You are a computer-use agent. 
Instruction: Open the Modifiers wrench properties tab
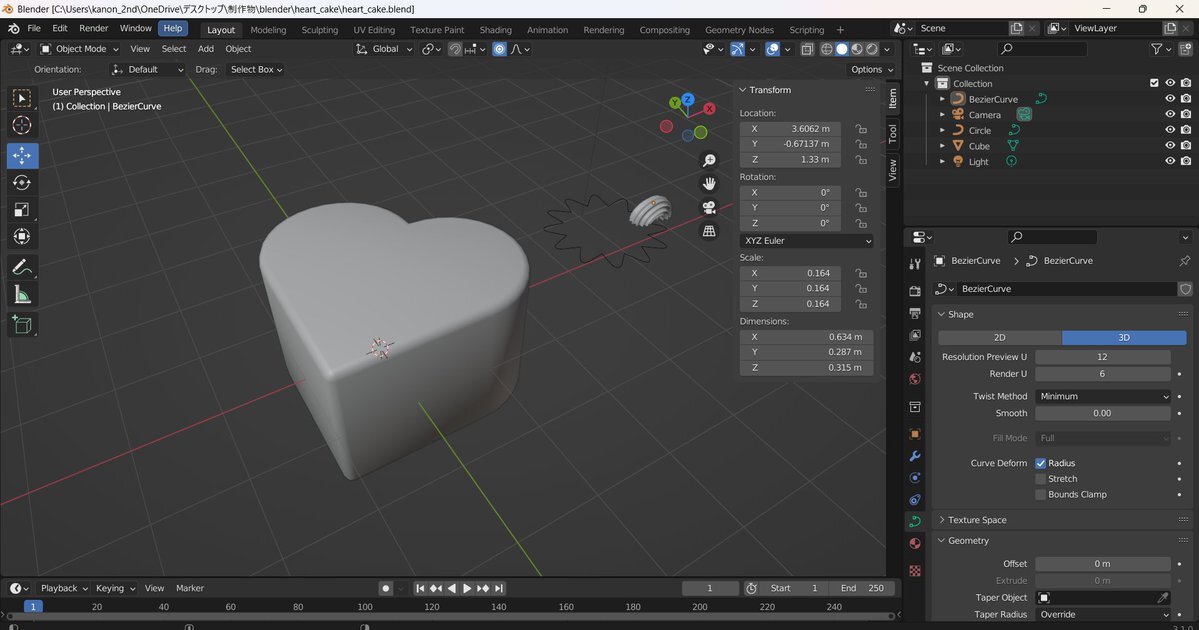pos(914,456)
